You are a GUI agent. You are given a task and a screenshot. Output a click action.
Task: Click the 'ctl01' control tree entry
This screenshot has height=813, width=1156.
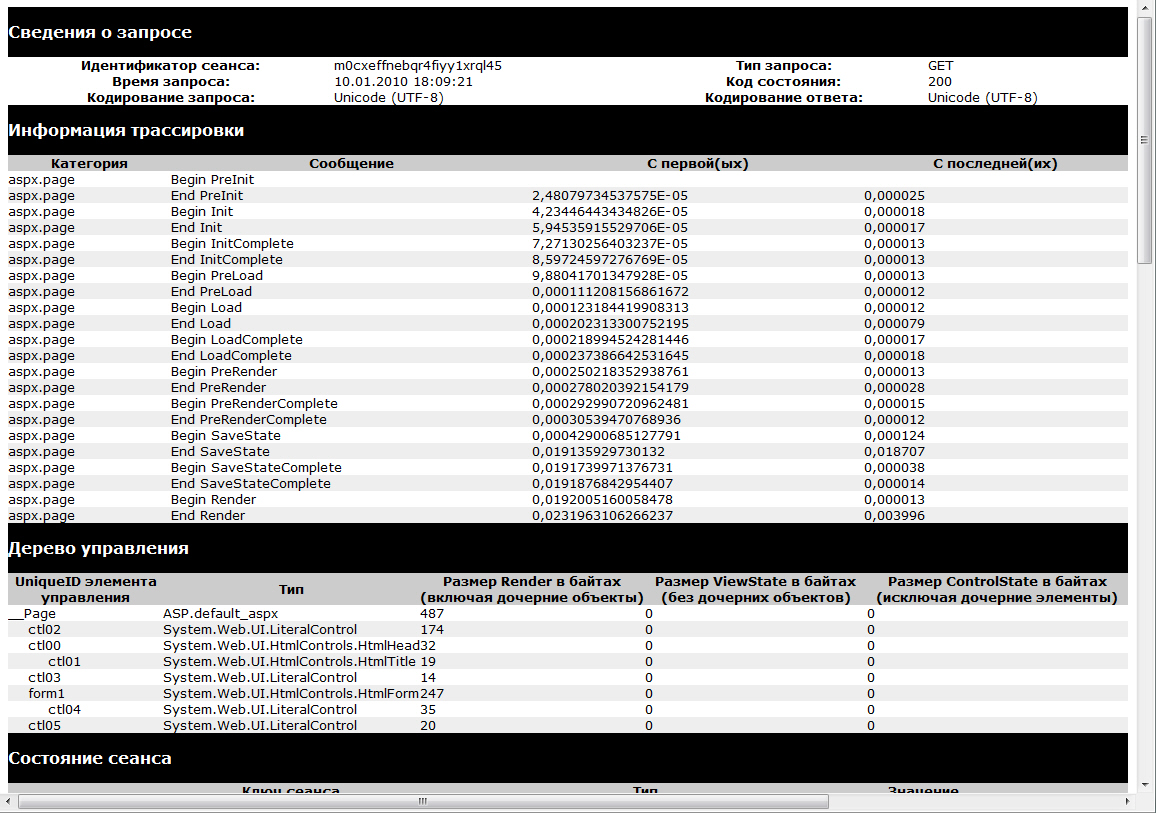(65, 662)
